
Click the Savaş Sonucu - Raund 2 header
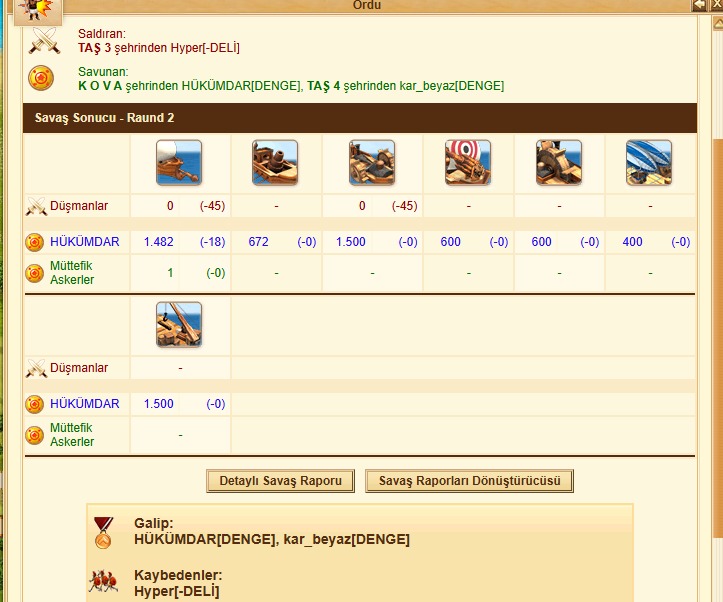pos(360,118)
